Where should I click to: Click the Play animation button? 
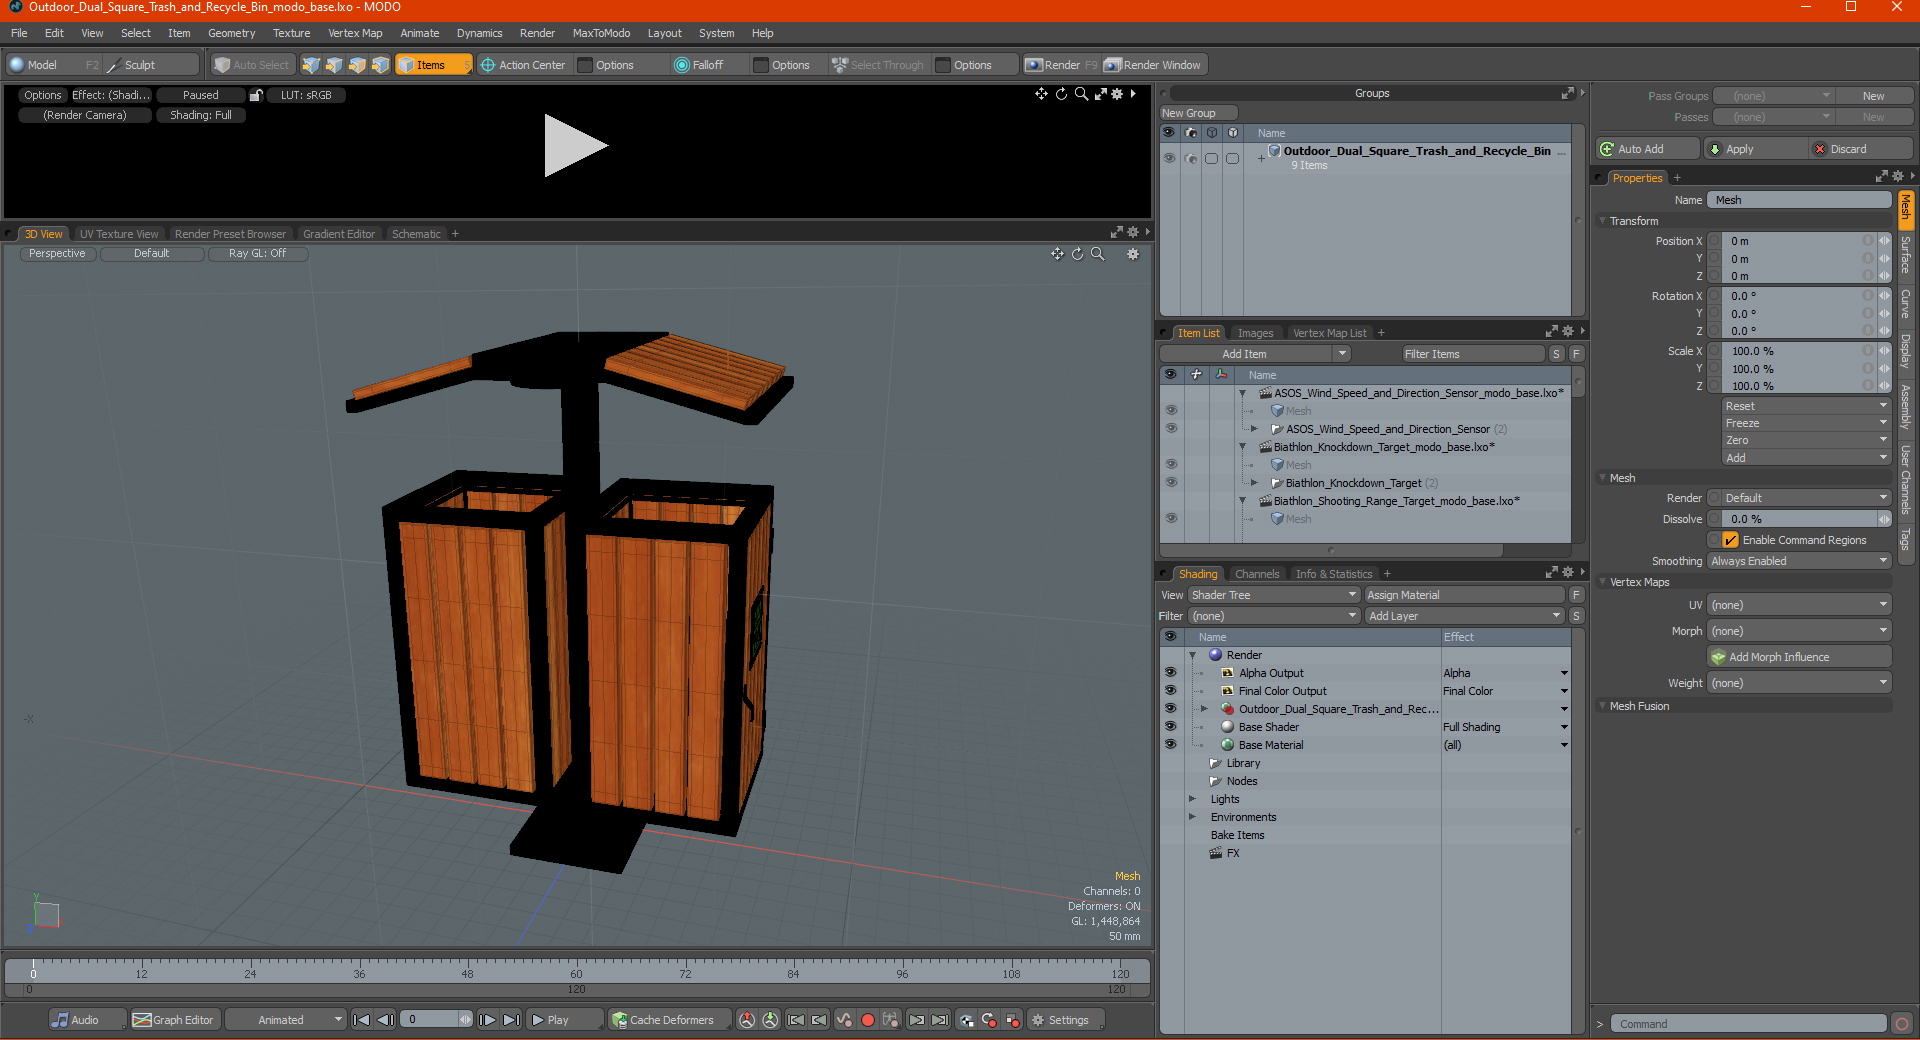563,1020
